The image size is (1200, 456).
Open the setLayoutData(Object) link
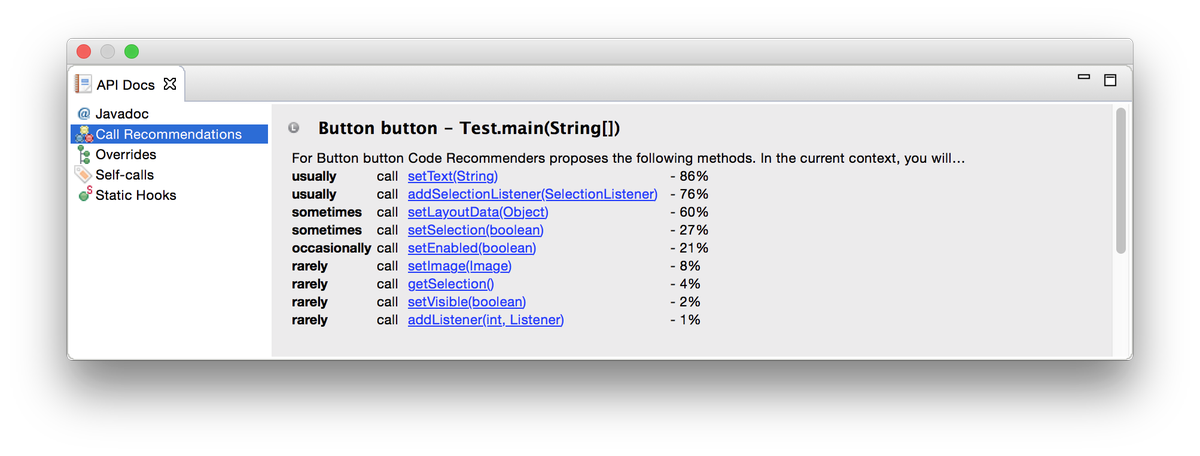pos(478,212)
